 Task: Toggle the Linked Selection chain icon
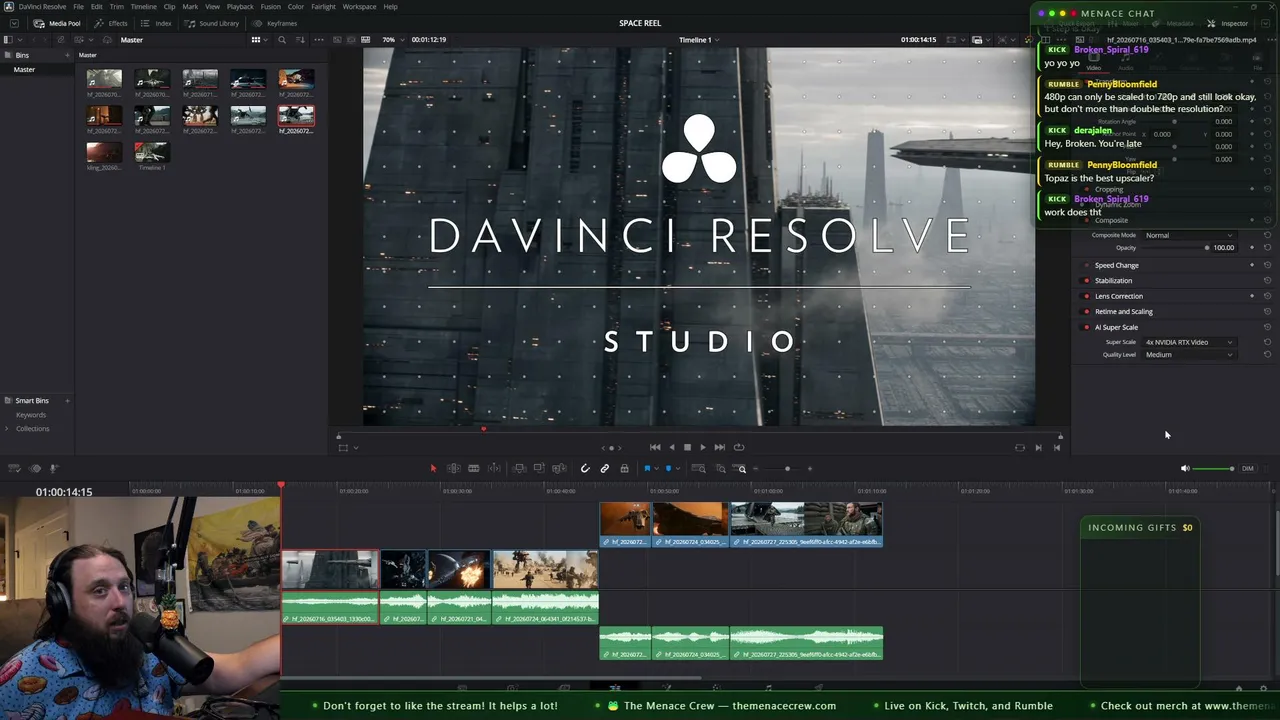click(x=605, y=468)
